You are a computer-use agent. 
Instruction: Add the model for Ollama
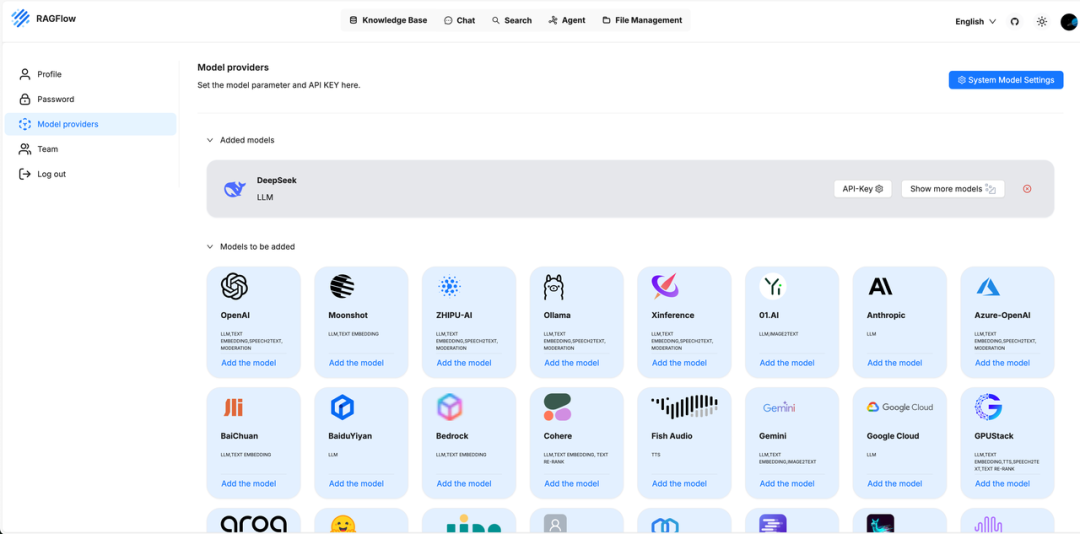coord(572,362)
